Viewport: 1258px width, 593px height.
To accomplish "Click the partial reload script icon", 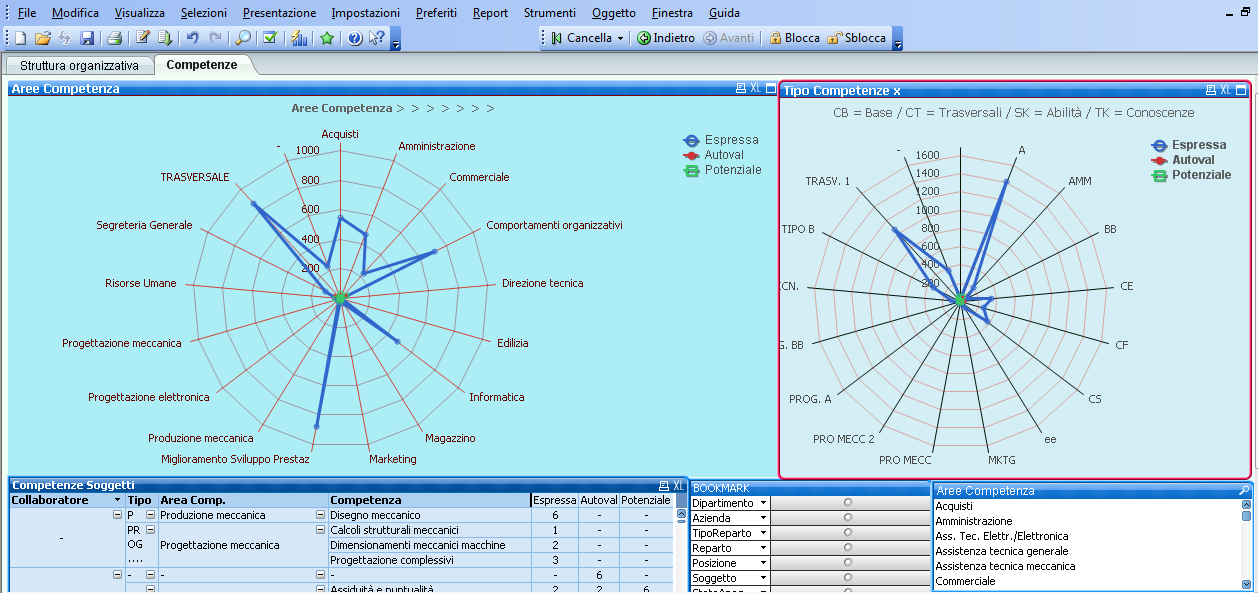I will [165, 38].
